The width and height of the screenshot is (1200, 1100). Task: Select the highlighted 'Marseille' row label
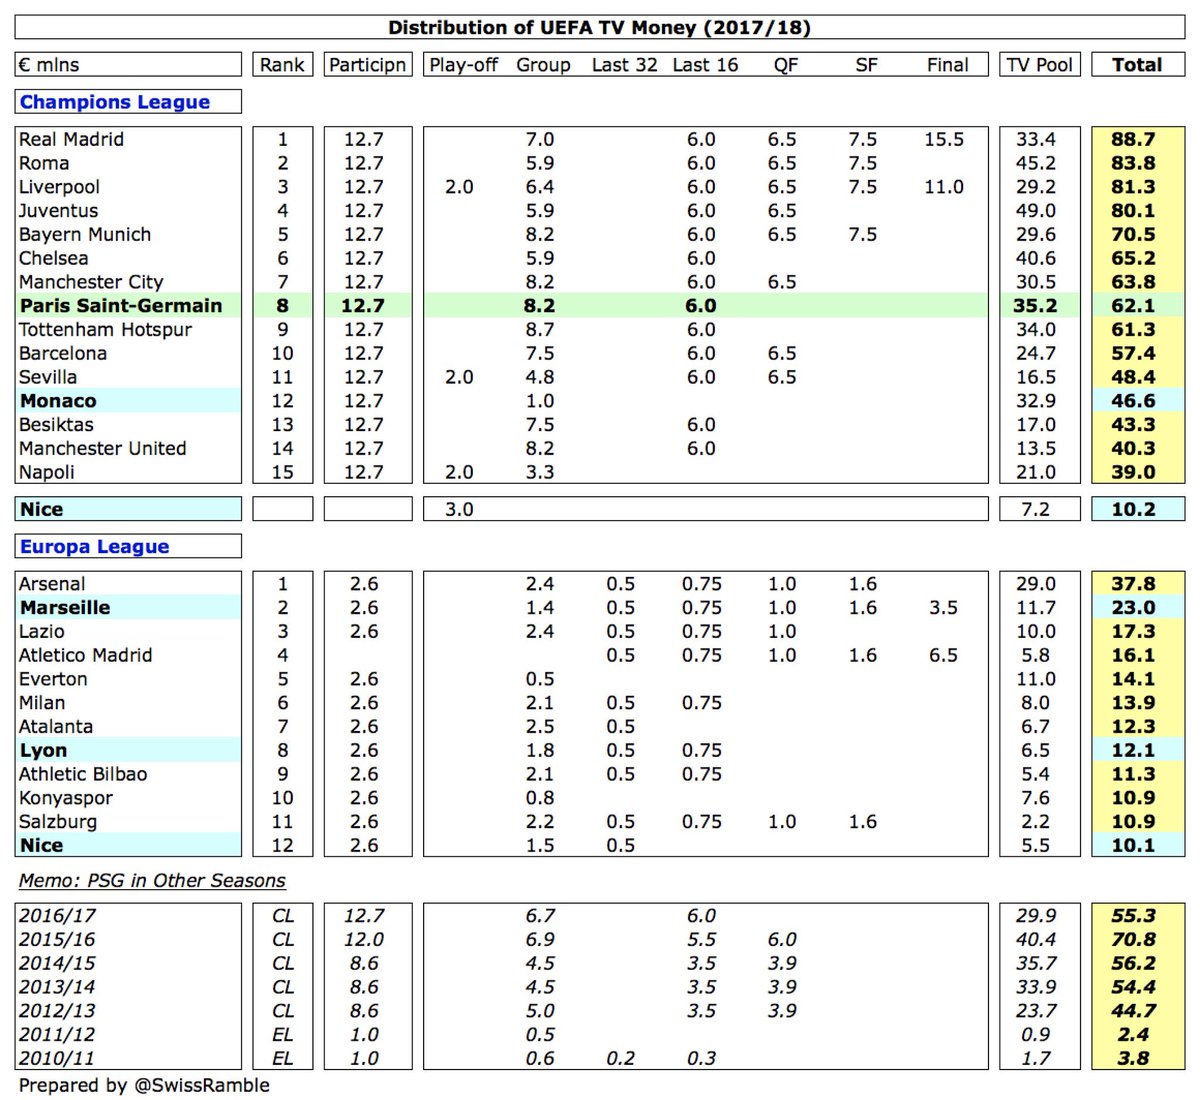pos(65,608)
